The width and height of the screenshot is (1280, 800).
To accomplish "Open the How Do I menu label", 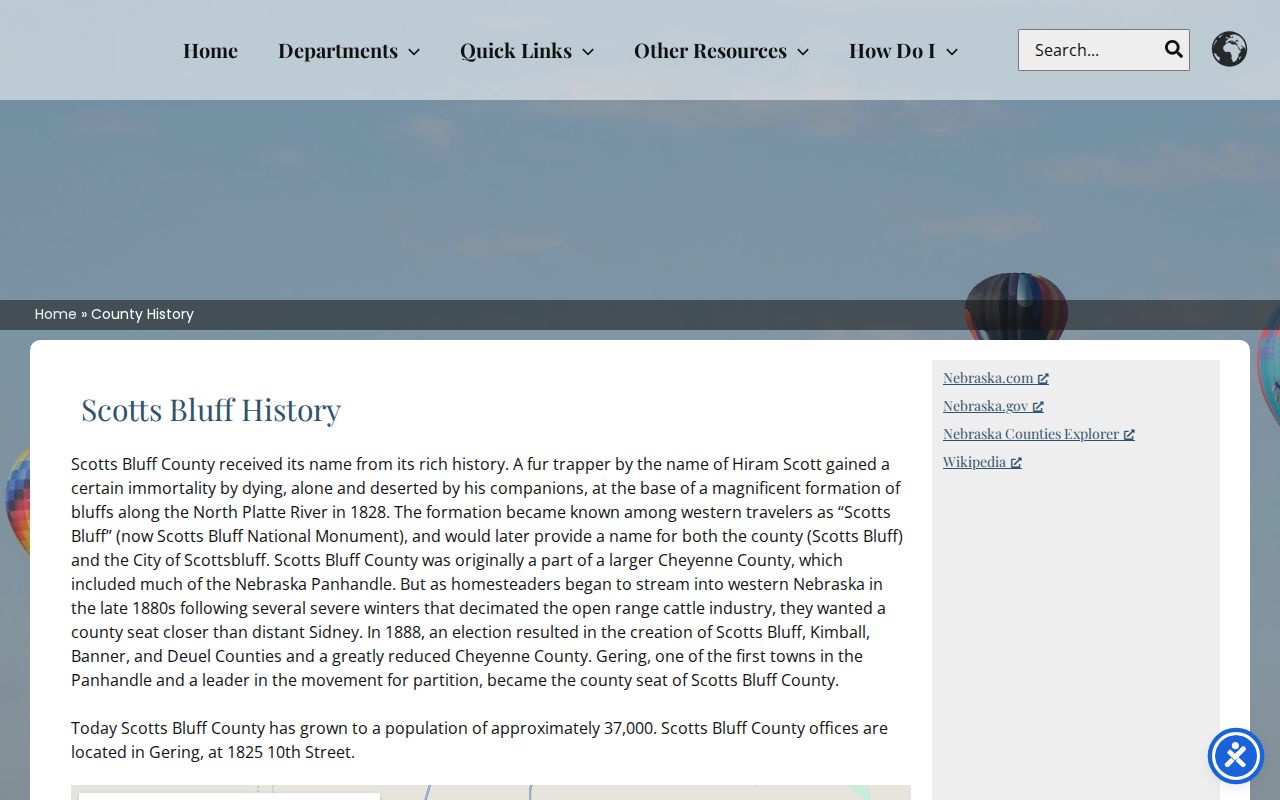I will tap(892, 50).
